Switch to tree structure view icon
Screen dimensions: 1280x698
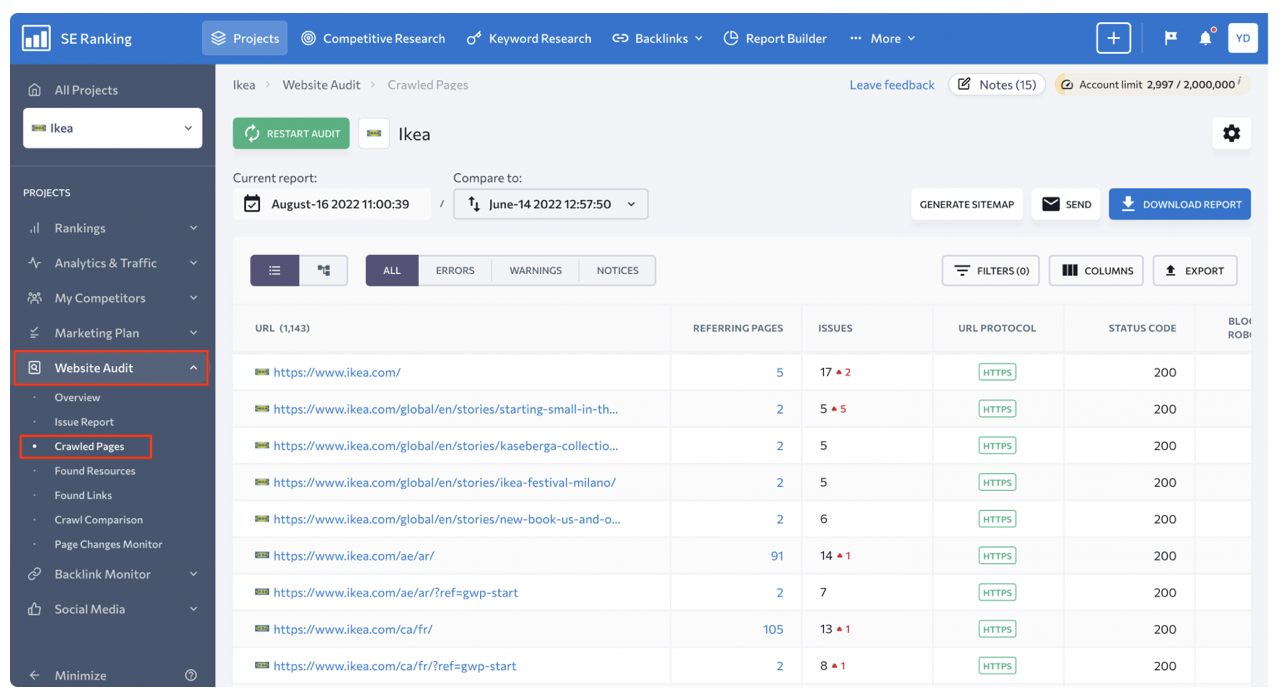324,270
